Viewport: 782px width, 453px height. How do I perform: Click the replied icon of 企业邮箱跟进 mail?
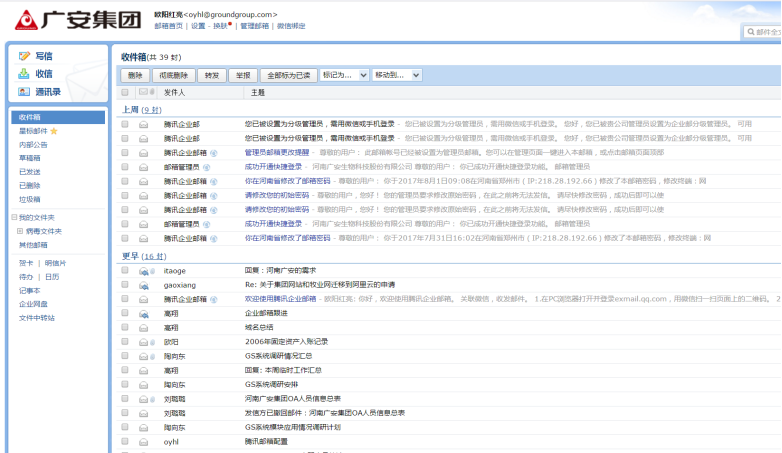[144, 314]
